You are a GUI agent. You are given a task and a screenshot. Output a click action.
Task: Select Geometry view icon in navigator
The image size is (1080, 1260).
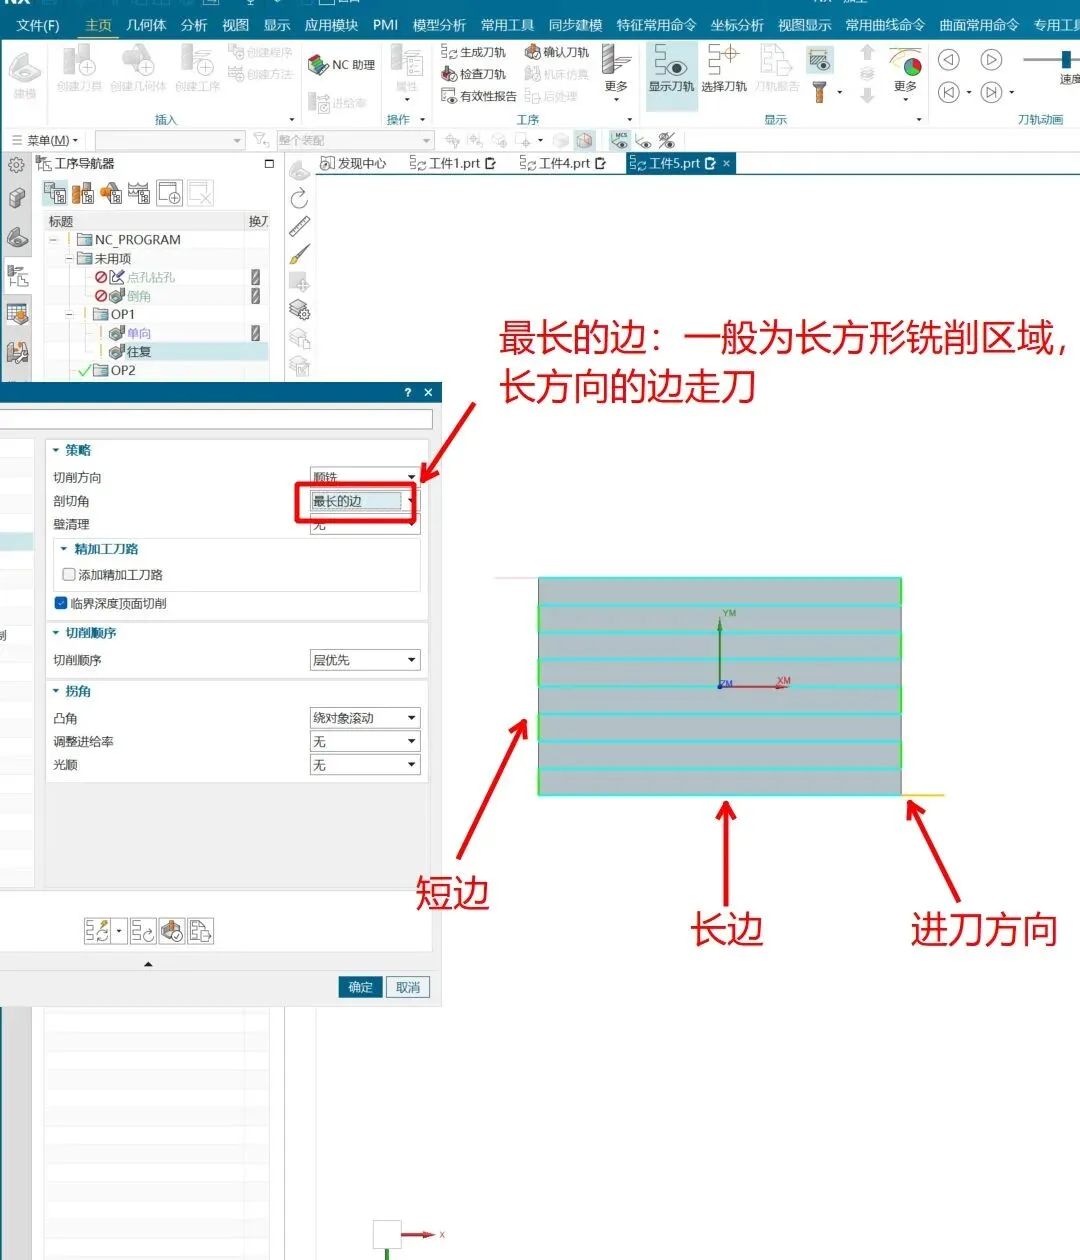click(x=111, y=193)
